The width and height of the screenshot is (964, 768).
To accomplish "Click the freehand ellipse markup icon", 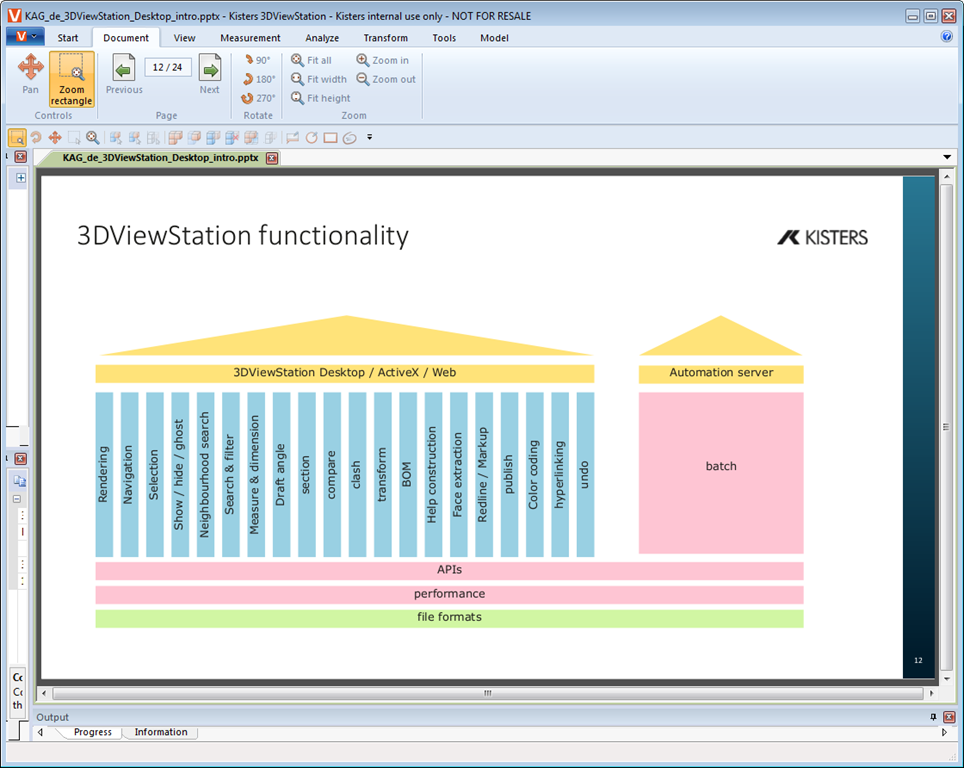I will 350,138.
